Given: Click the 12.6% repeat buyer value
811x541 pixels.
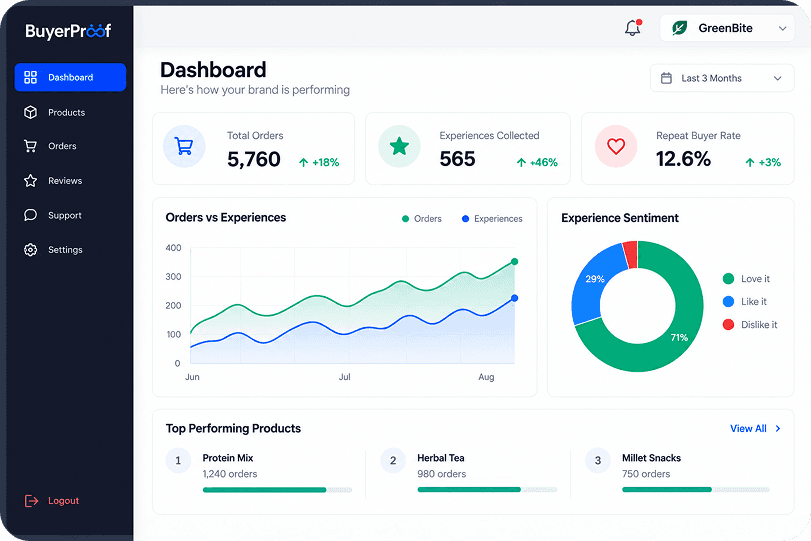Looking at the screenshot, I should pyautogui.click(x=683, y=159).
